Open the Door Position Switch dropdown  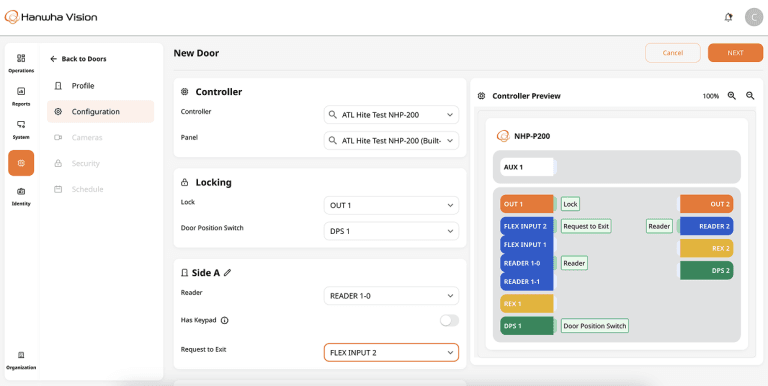[391, 231]
